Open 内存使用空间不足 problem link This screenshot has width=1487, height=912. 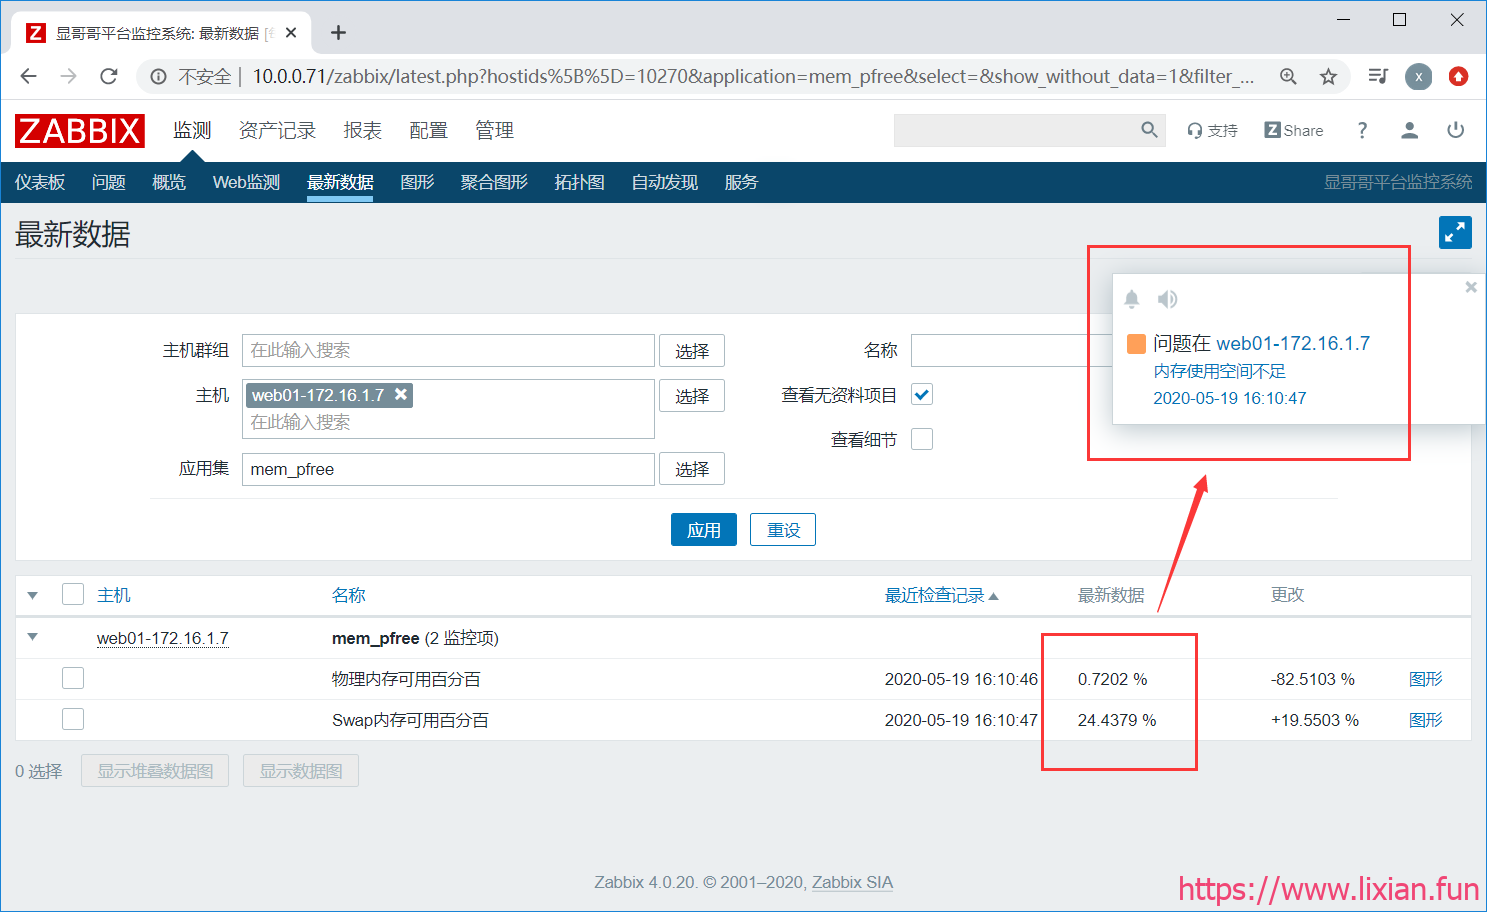tap(1220, 371)
